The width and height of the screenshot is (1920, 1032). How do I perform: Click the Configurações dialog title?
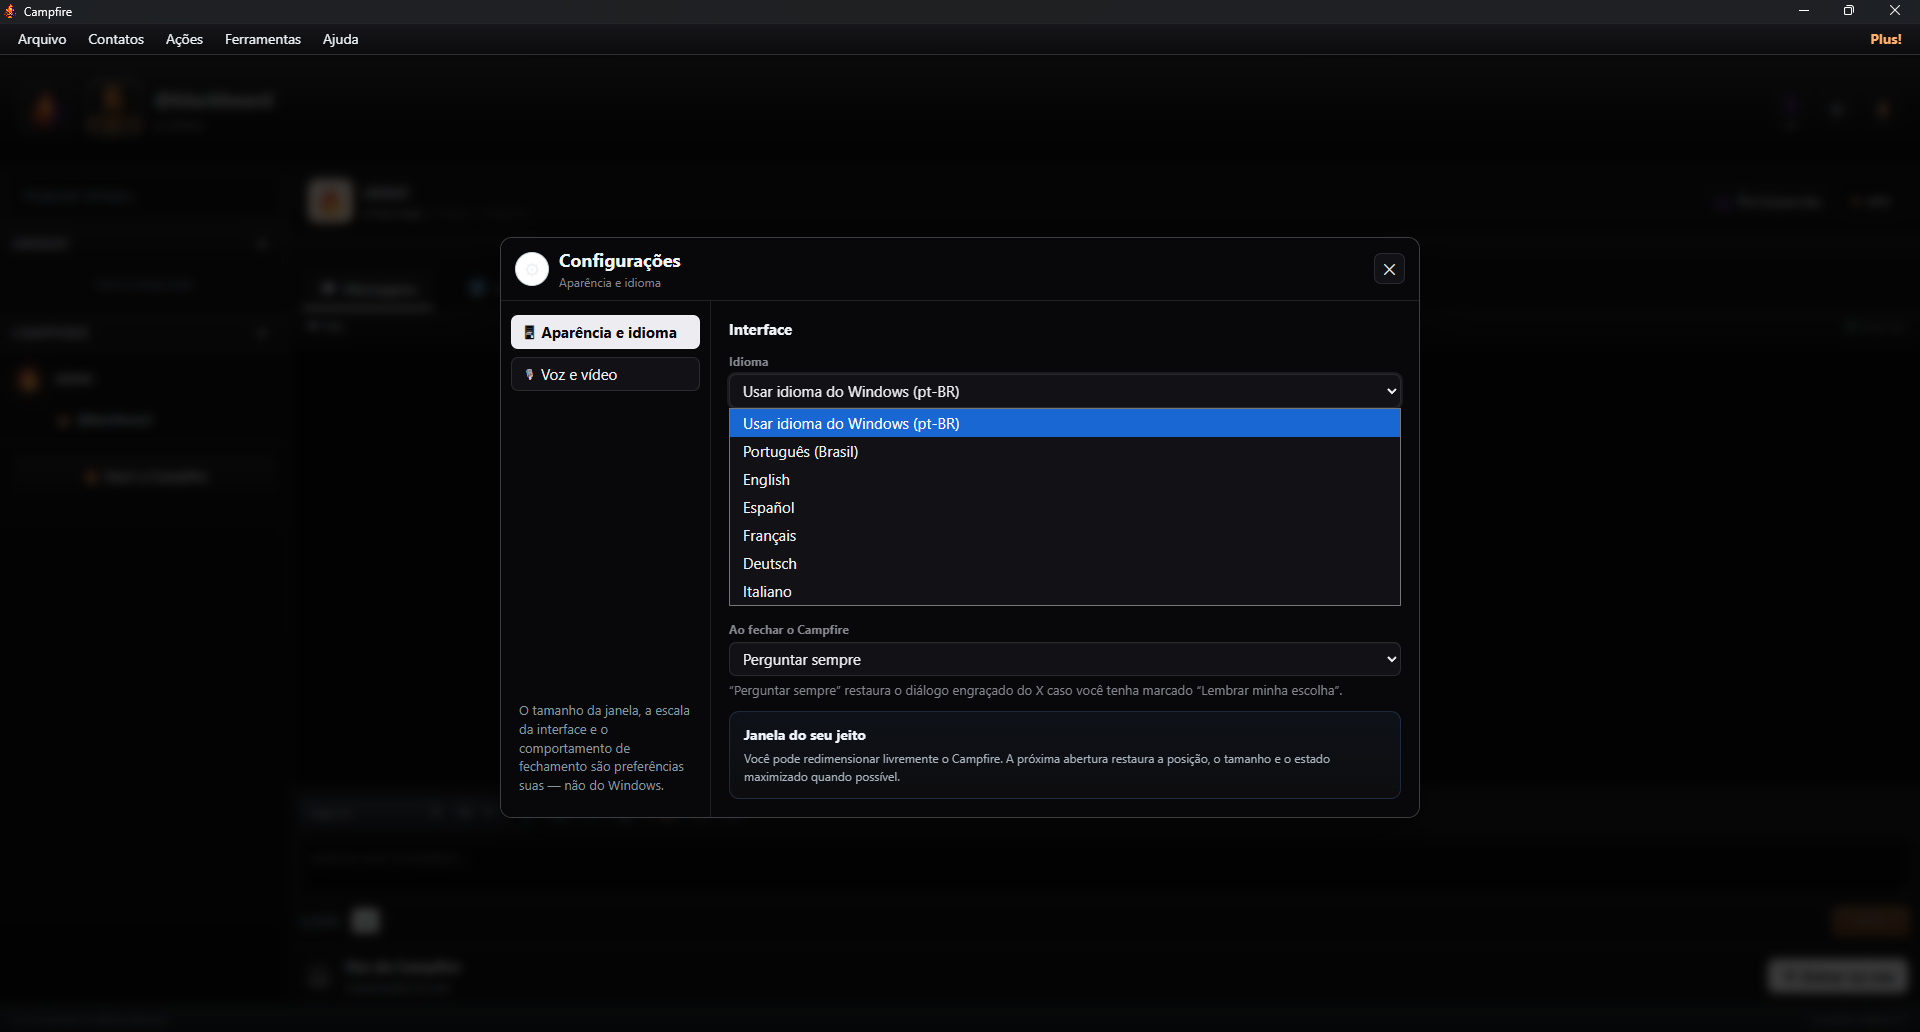620,260
